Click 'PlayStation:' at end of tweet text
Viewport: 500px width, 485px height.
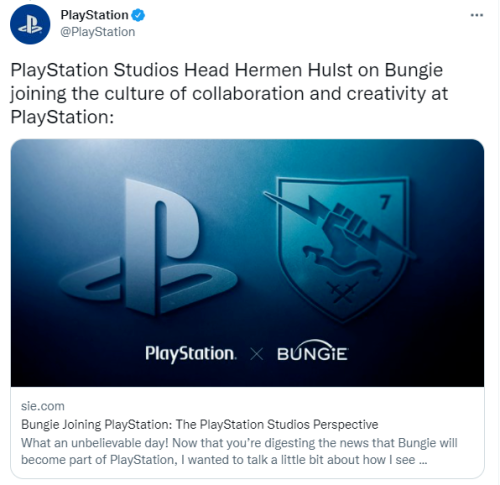(62, 117)
